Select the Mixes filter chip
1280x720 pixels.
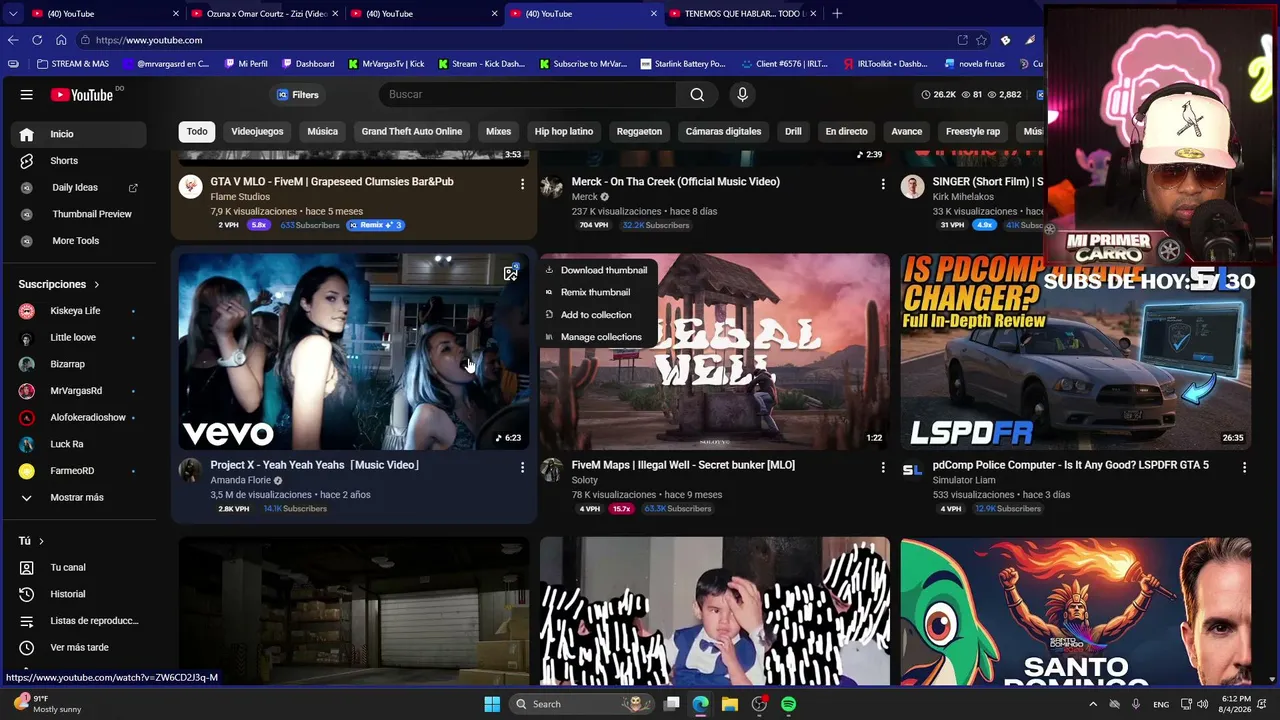[x=498, y=132]
